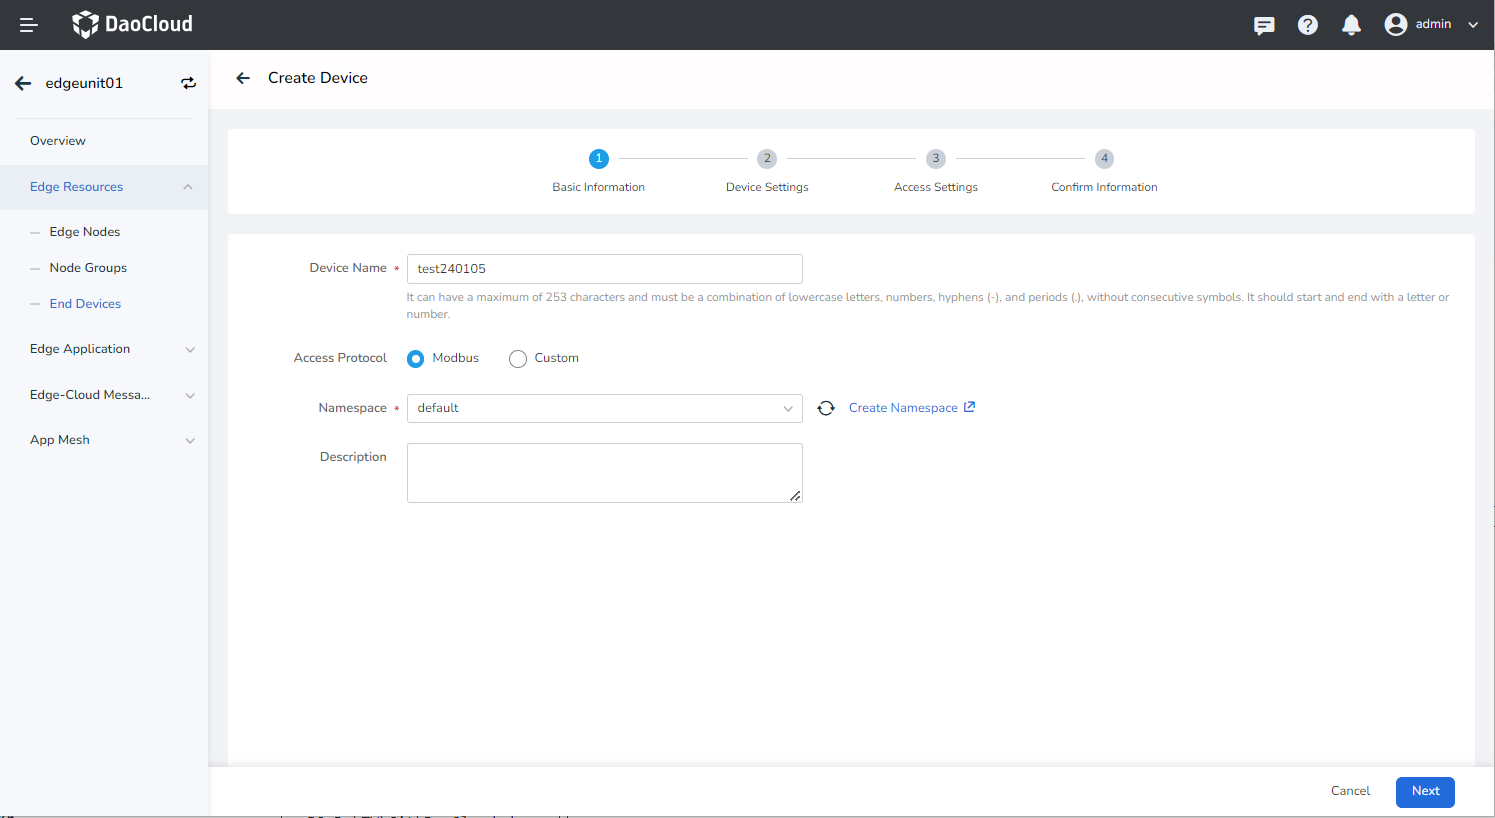
Task: Open the messages chat icon
Action: click(1264, 25)
